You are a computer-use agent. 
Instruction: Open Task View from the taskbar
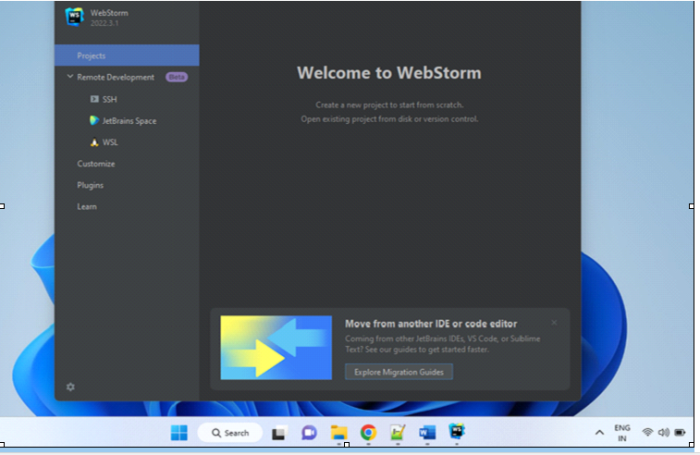(279, 433)
